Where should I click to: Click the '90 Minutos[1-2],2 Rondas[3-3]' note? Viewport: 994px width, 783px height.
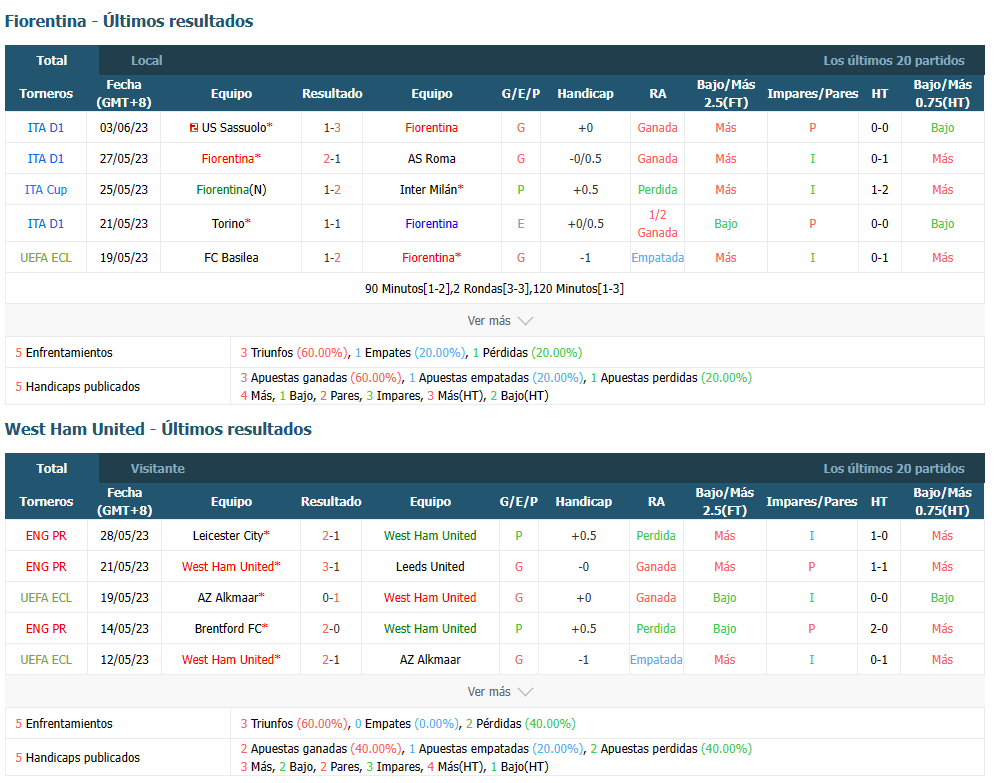click(494, 289)
